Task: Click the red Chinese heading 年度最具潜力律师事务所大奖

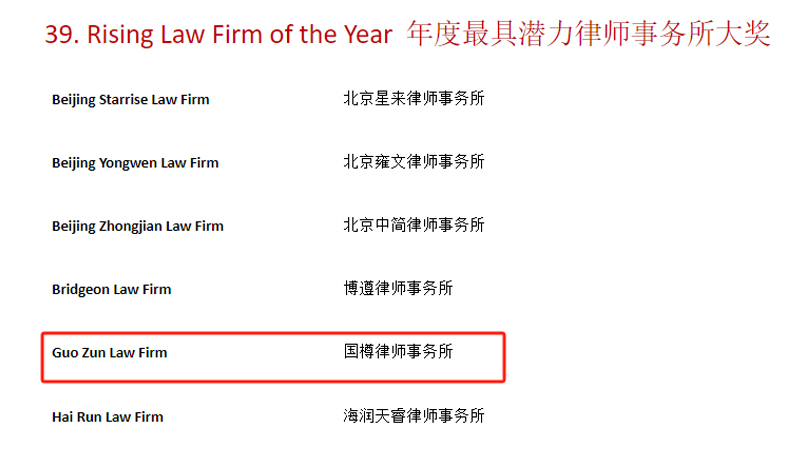Action: point(589,33)
